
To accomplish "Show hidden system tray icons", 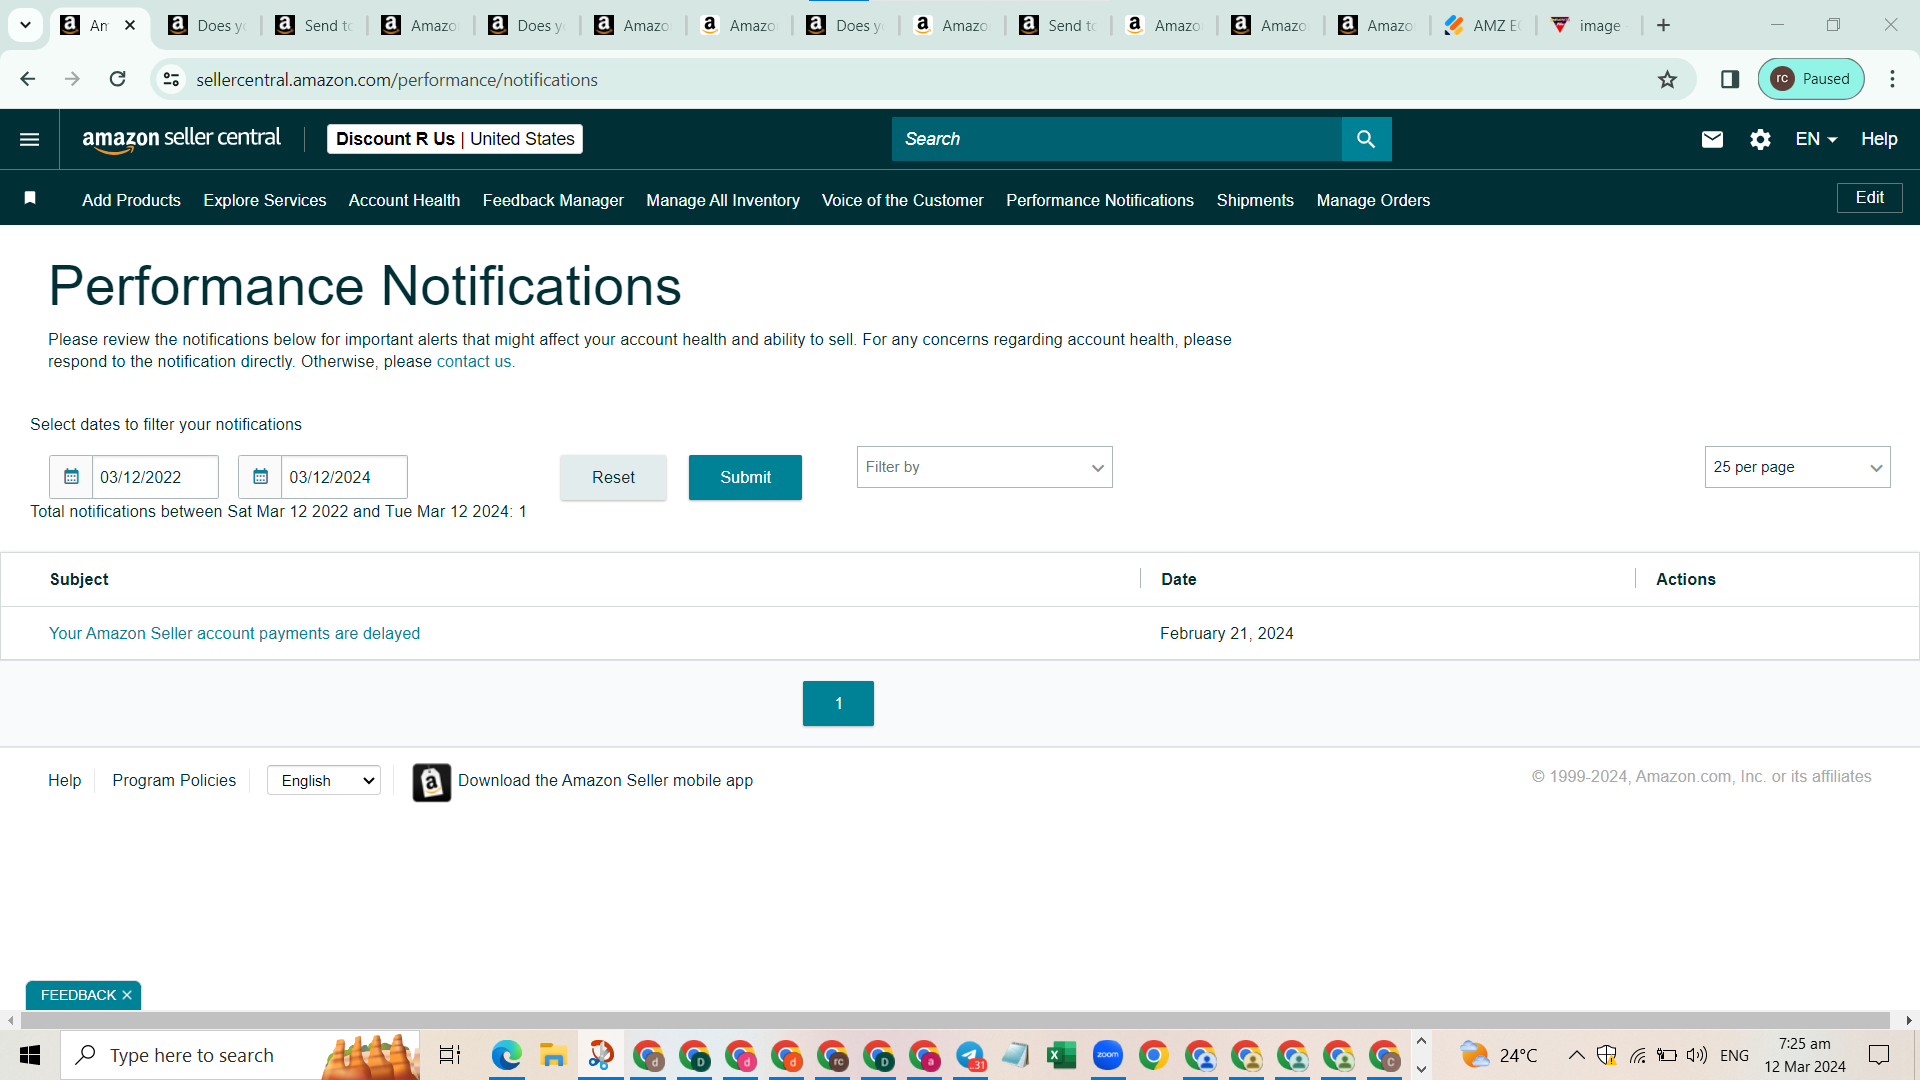I will [x=1576, y=1055].
